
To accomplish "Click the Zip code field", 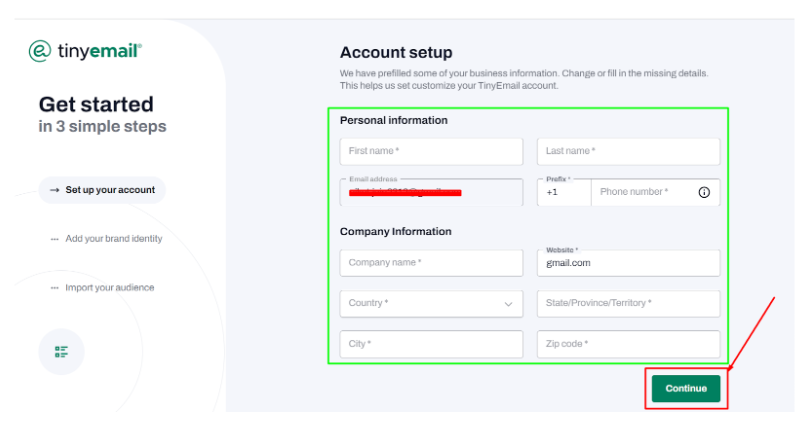I will (x=628, y=344).
